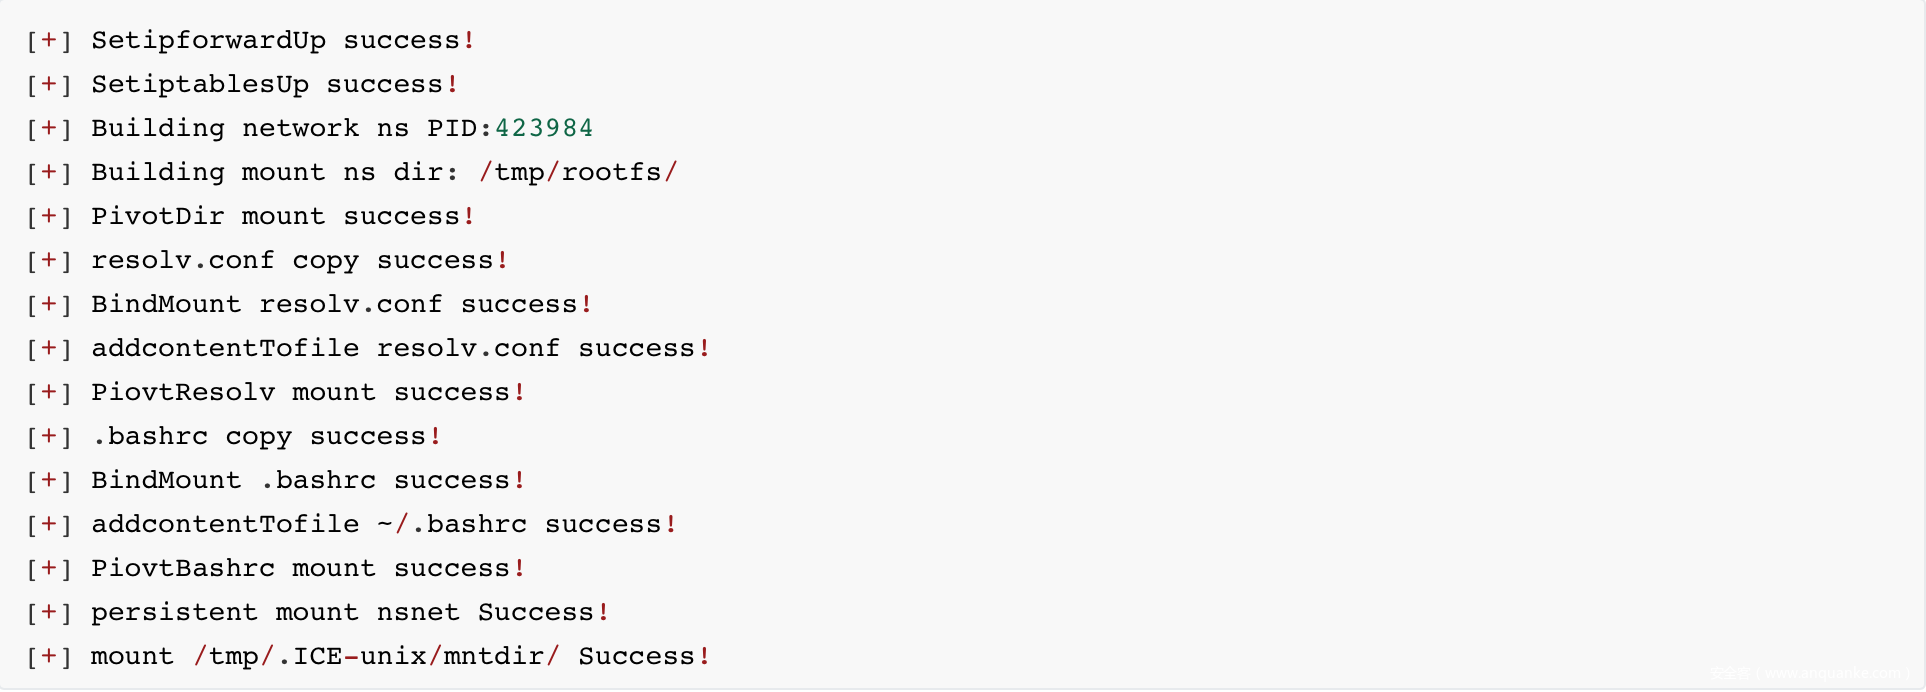Click the ~/.bashrc path text
1926x692 pixels.
click(452, 525)
